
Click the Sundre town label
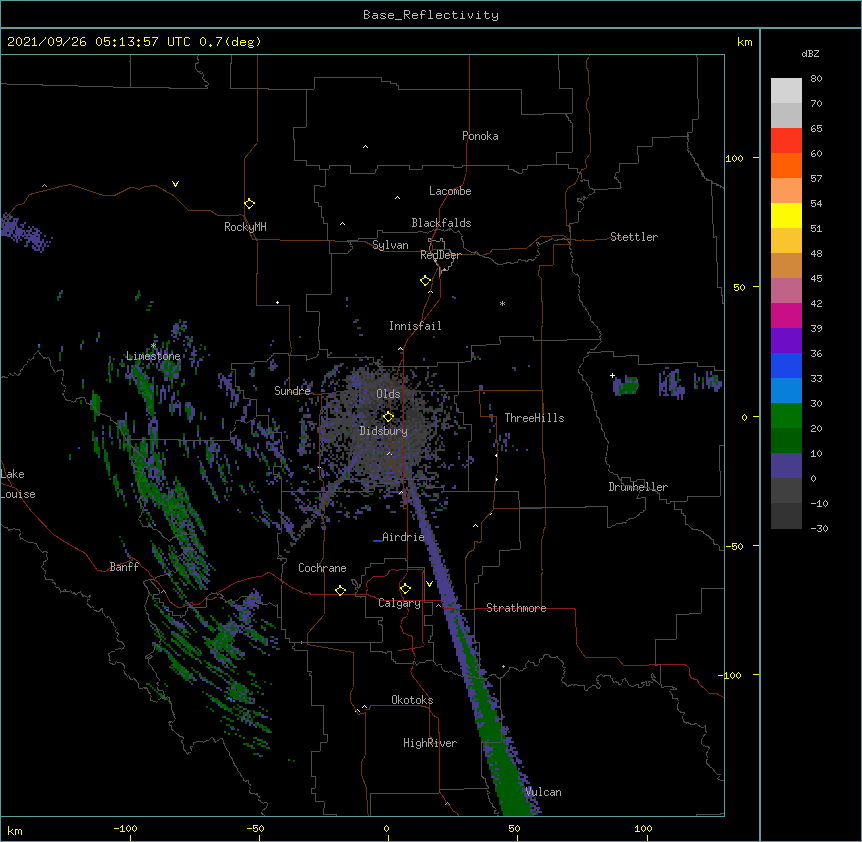click(x=292, y=391)
